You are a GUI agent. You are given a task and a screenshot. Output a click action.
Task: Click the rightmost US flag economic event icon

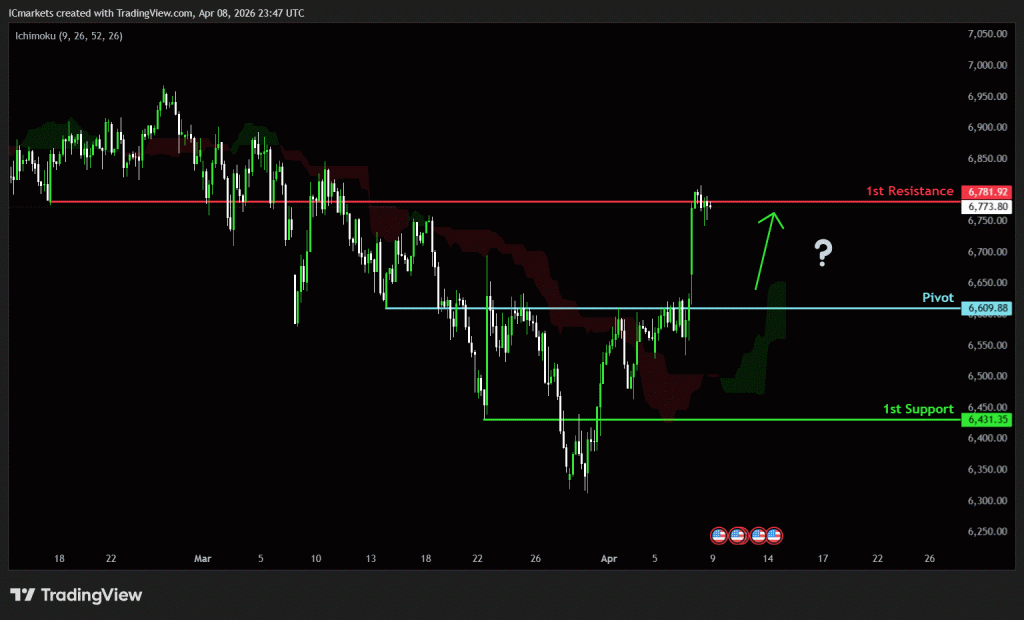click(774, 536)
